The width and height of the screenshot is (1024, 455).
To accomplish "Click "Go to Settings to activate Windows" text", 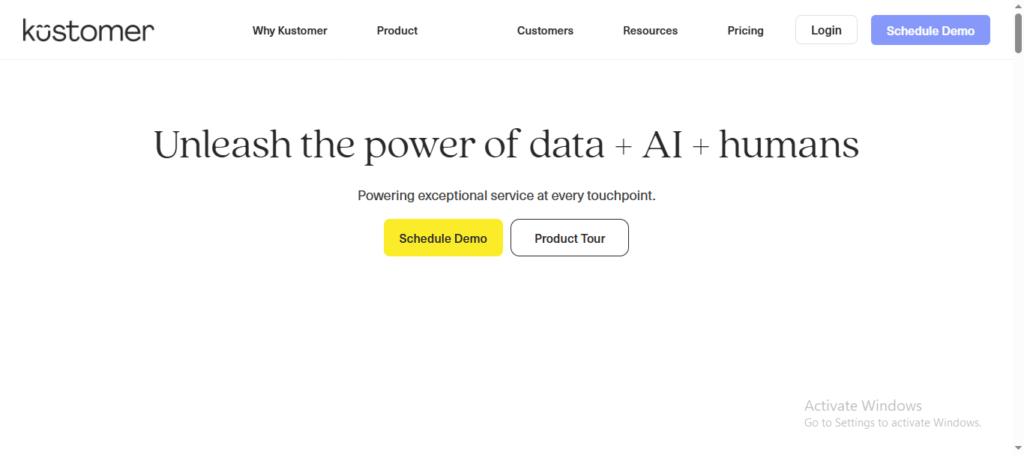I will [892, 423].
